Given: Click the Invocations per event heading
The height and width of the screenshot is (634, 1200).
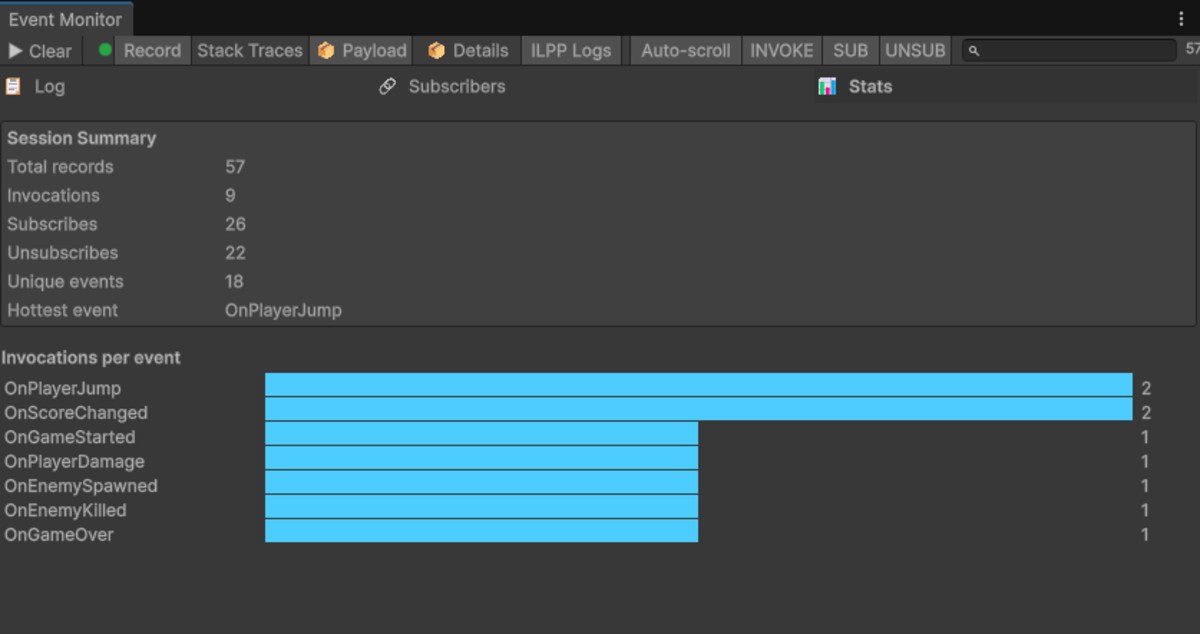Looking at the screenshot, I should [x=91, y=358].
